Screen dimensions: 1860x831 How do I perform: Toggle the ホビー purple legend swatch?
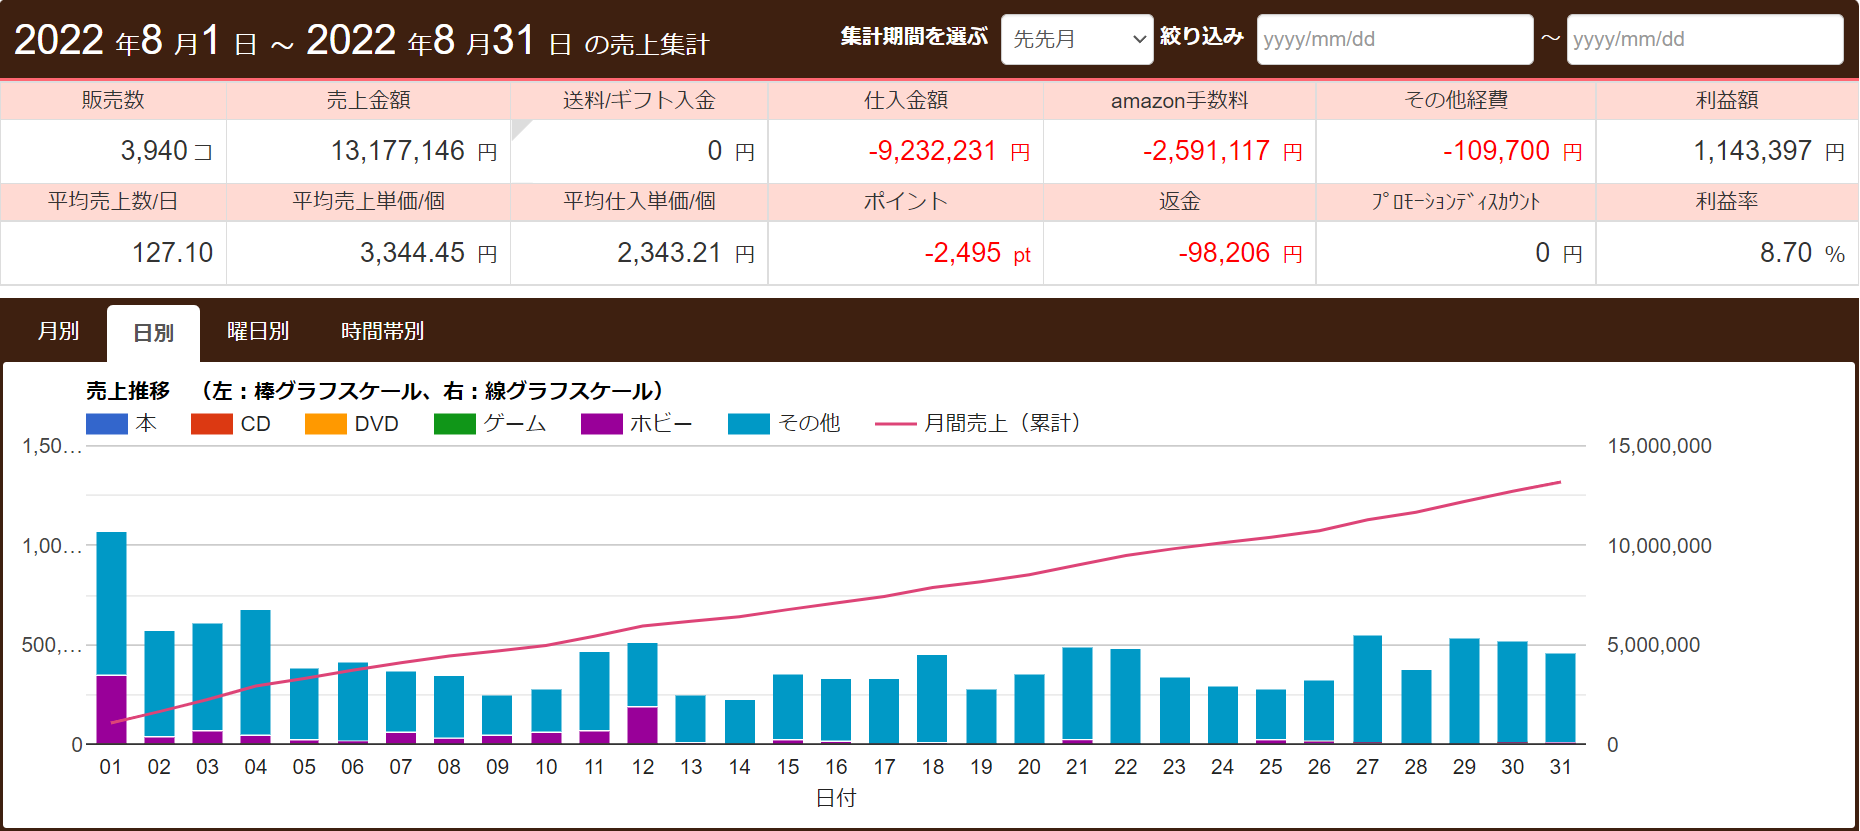pyautogui.click(x=602, y=424)
